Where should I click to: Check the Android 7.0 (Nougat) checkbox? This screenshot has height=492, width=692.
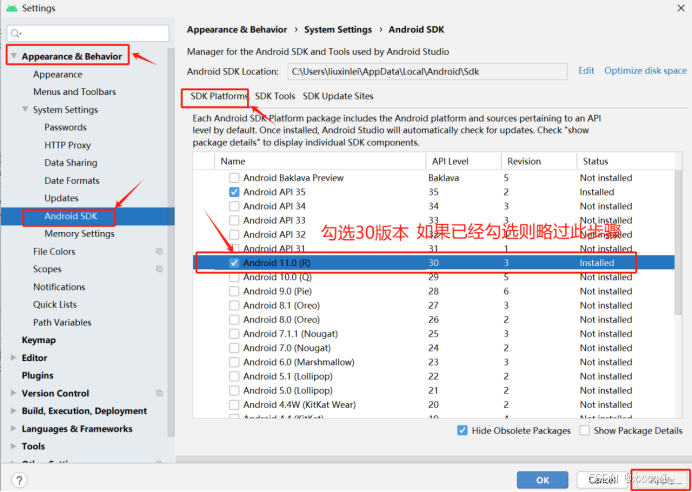234,348
